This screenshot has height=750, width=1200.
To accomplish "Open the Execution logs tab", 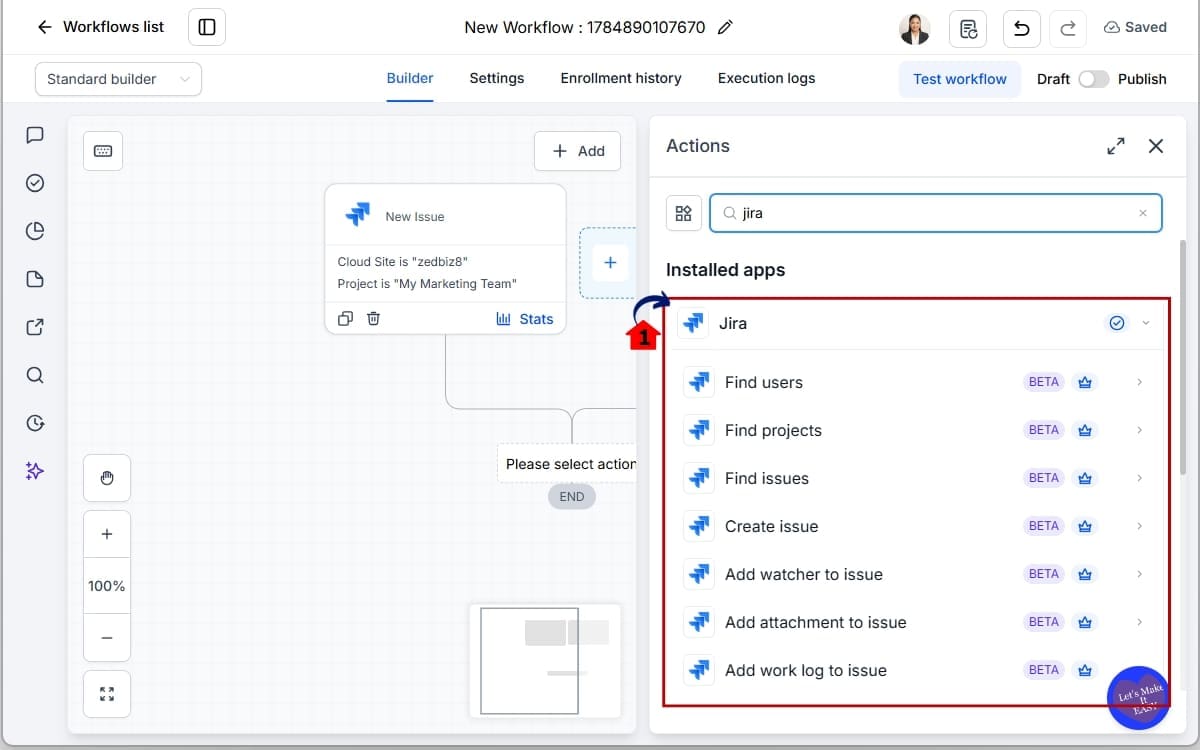I will [x=766, y=78].
